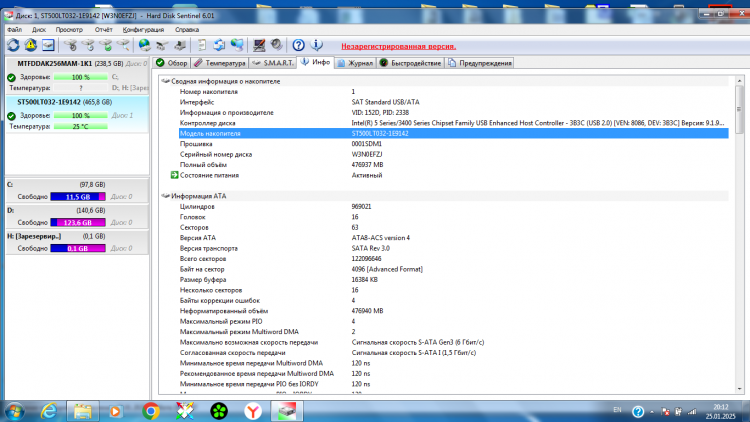Click the Незарегистрированная версия link

[398, 46]
